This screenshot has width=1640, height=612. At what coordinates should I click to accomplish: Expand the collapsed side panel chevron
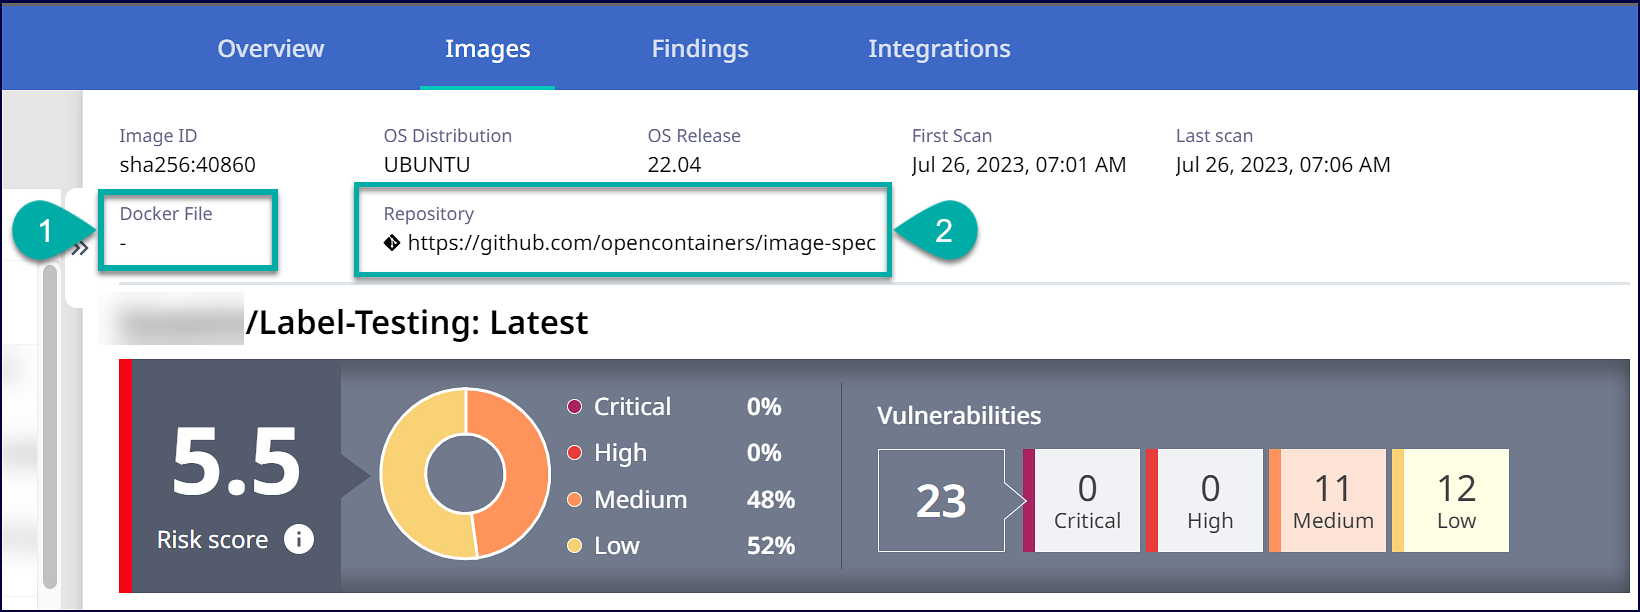80,248
